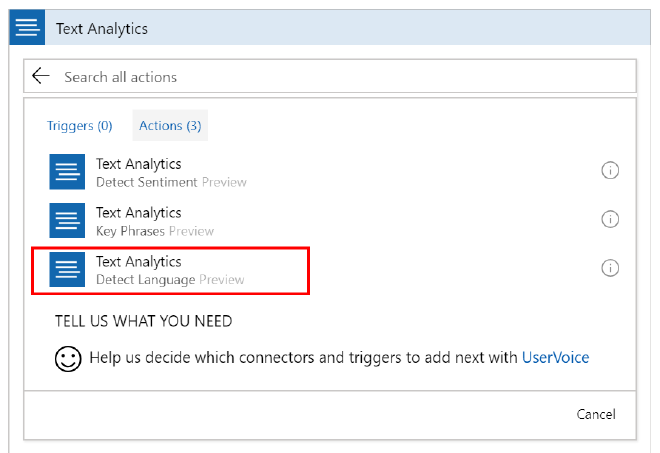Open info icon for Detect Language

click(x=610, y=268)
